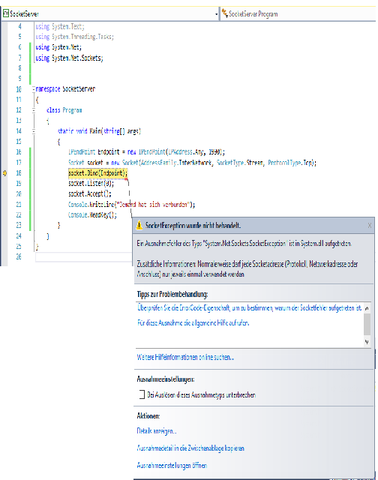The width and height of the screenshot is (378, 480).
Task: Click the Console.WriteLine statement on line 21
Action: tap(132, 204)
